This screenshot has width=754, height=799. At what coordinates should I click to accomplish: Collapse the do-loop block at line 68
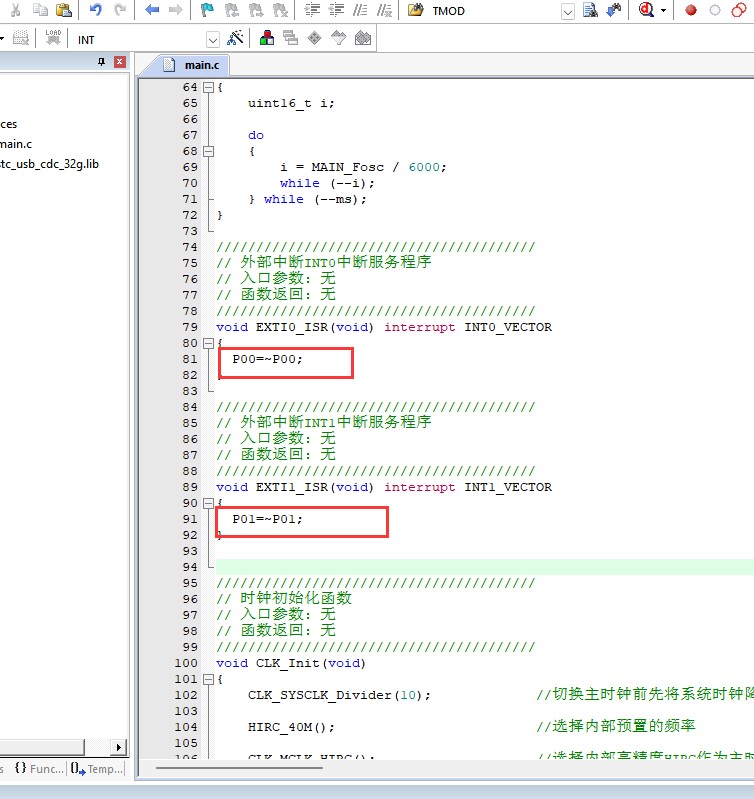point(208,151)
